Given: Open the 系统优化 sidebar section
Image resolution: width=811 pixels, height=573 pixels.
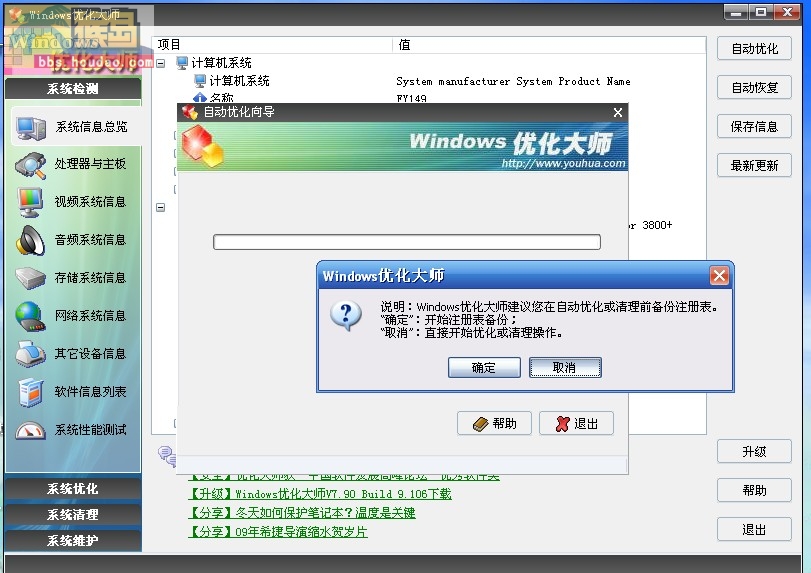Looking at the screenshot, I should point(73,489).
